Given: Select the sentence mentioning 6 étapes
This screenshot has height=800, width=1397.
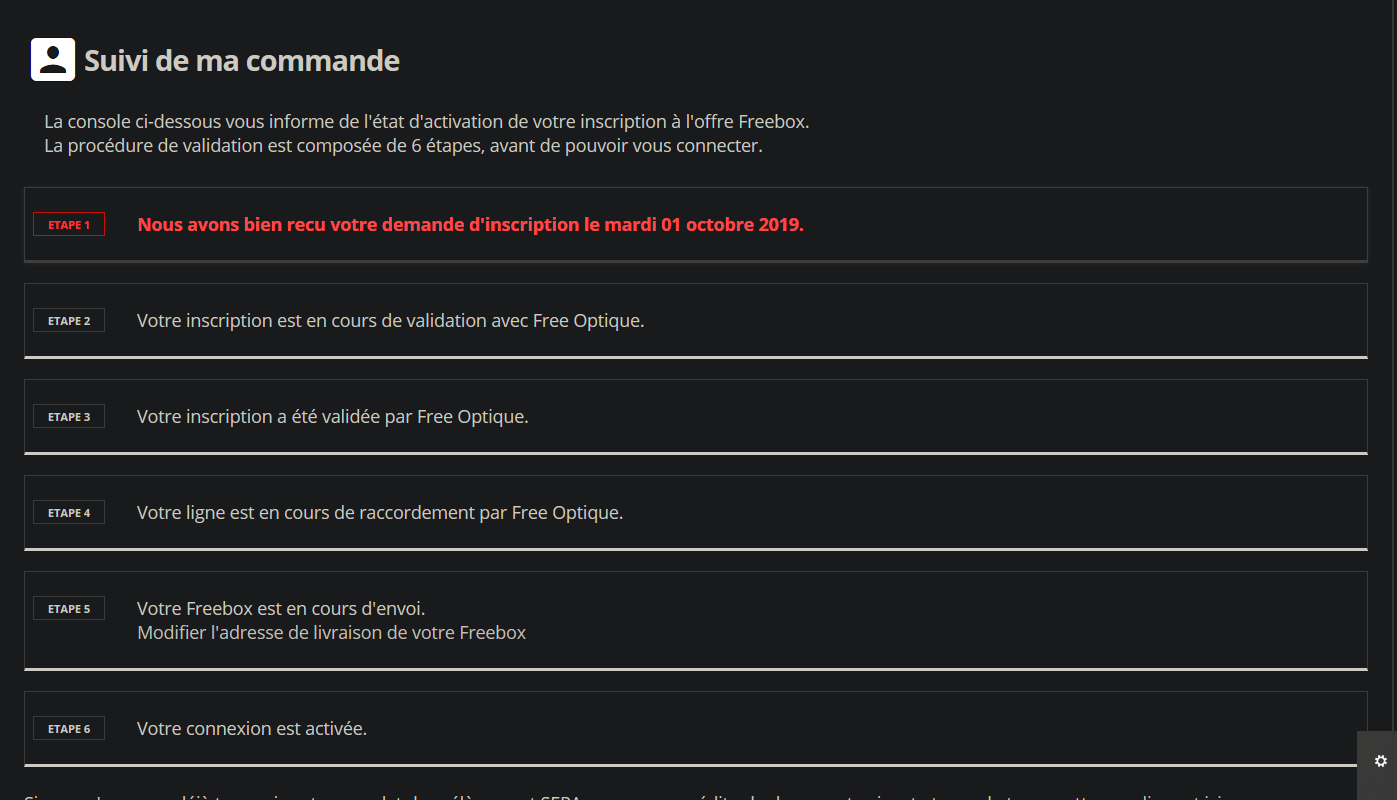Looking at the screenshot, I should [x=403, y=146].
